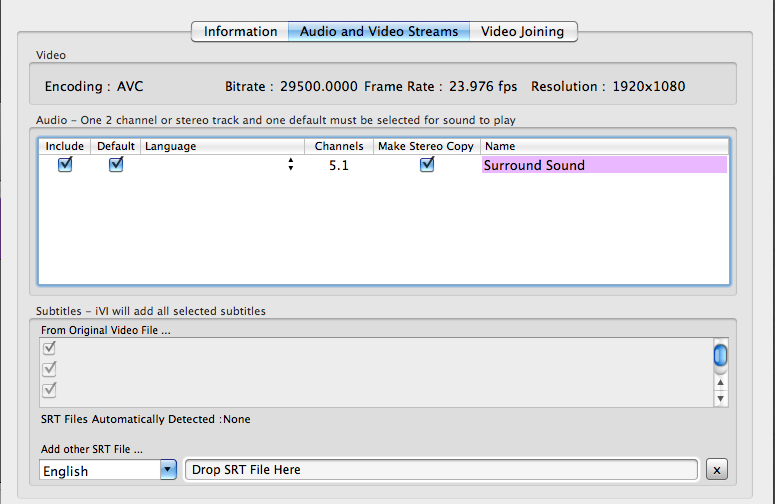Click the subtitle list scroll up arrow
The width and height of the screenshot is (775, 504).
point(720,382)
